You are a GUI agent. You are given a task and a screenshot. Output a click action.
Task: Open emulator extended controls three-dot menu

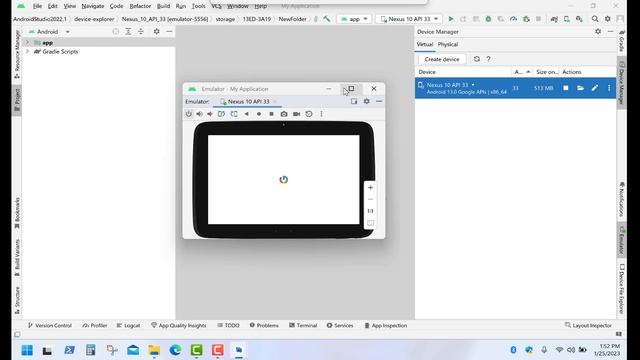point(321,114)
